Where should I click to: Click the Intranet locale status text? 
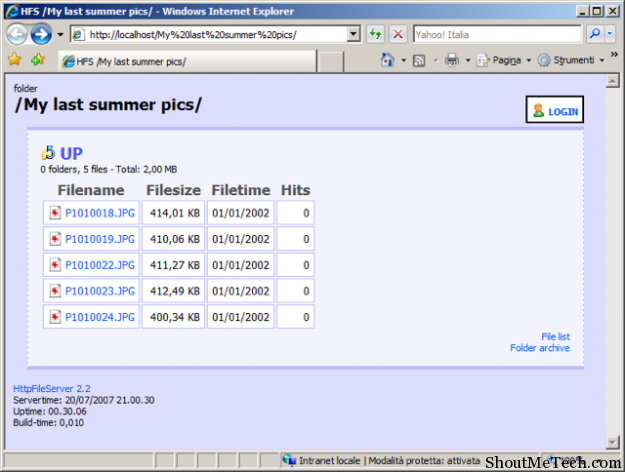pos(330,461)
